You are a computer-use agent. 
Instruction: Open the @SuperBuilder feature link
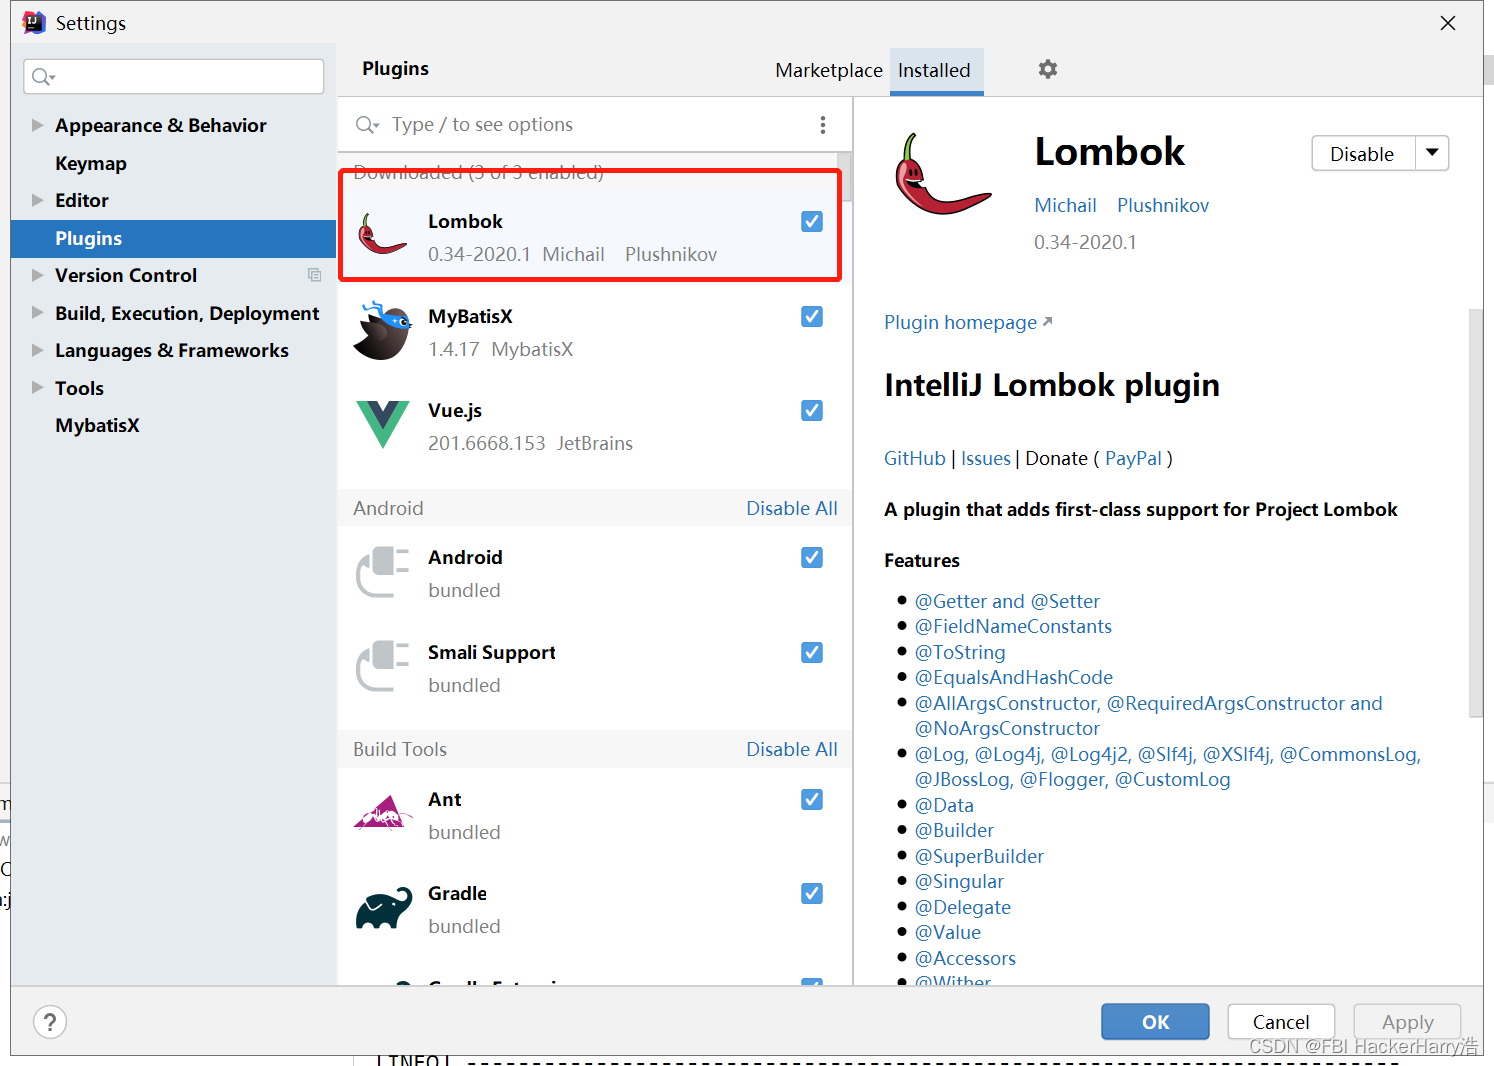pyautogui.click(x=979, y=856)
